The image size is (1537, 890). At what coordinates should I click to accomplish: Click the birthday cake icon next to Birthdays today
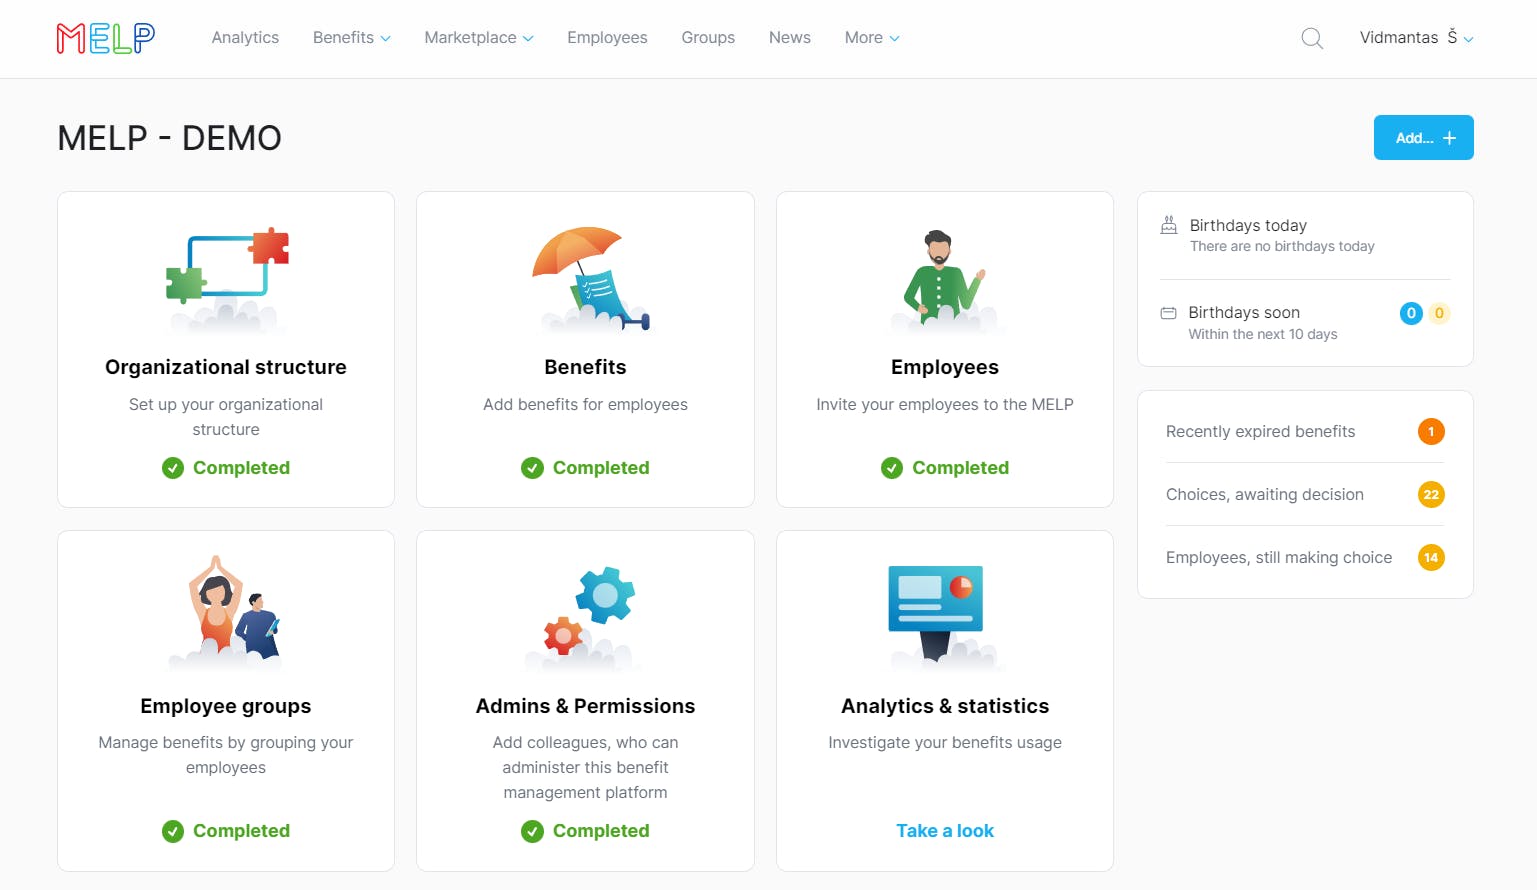point(1168,225)
